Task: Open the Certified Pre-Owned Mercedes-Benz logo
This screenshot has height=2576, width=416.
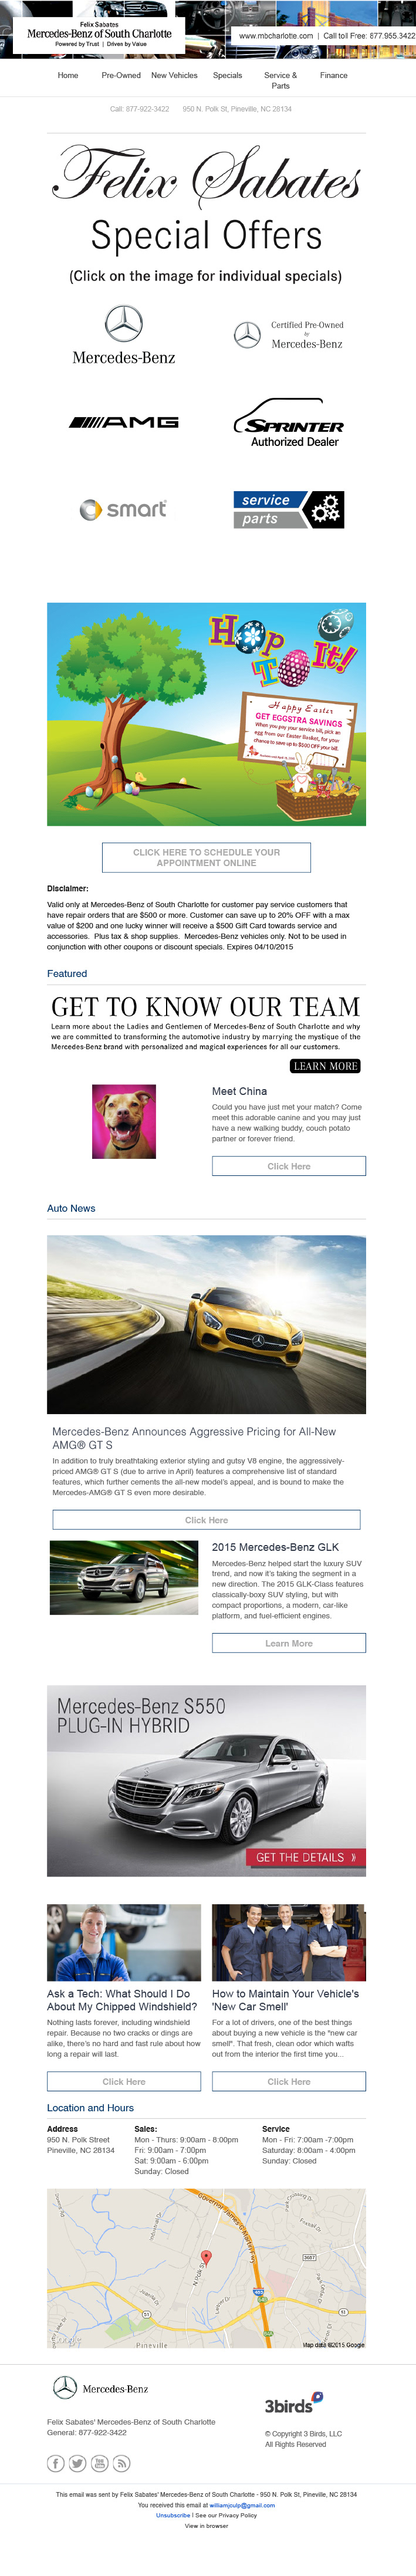Action: (x=289, y=335)
